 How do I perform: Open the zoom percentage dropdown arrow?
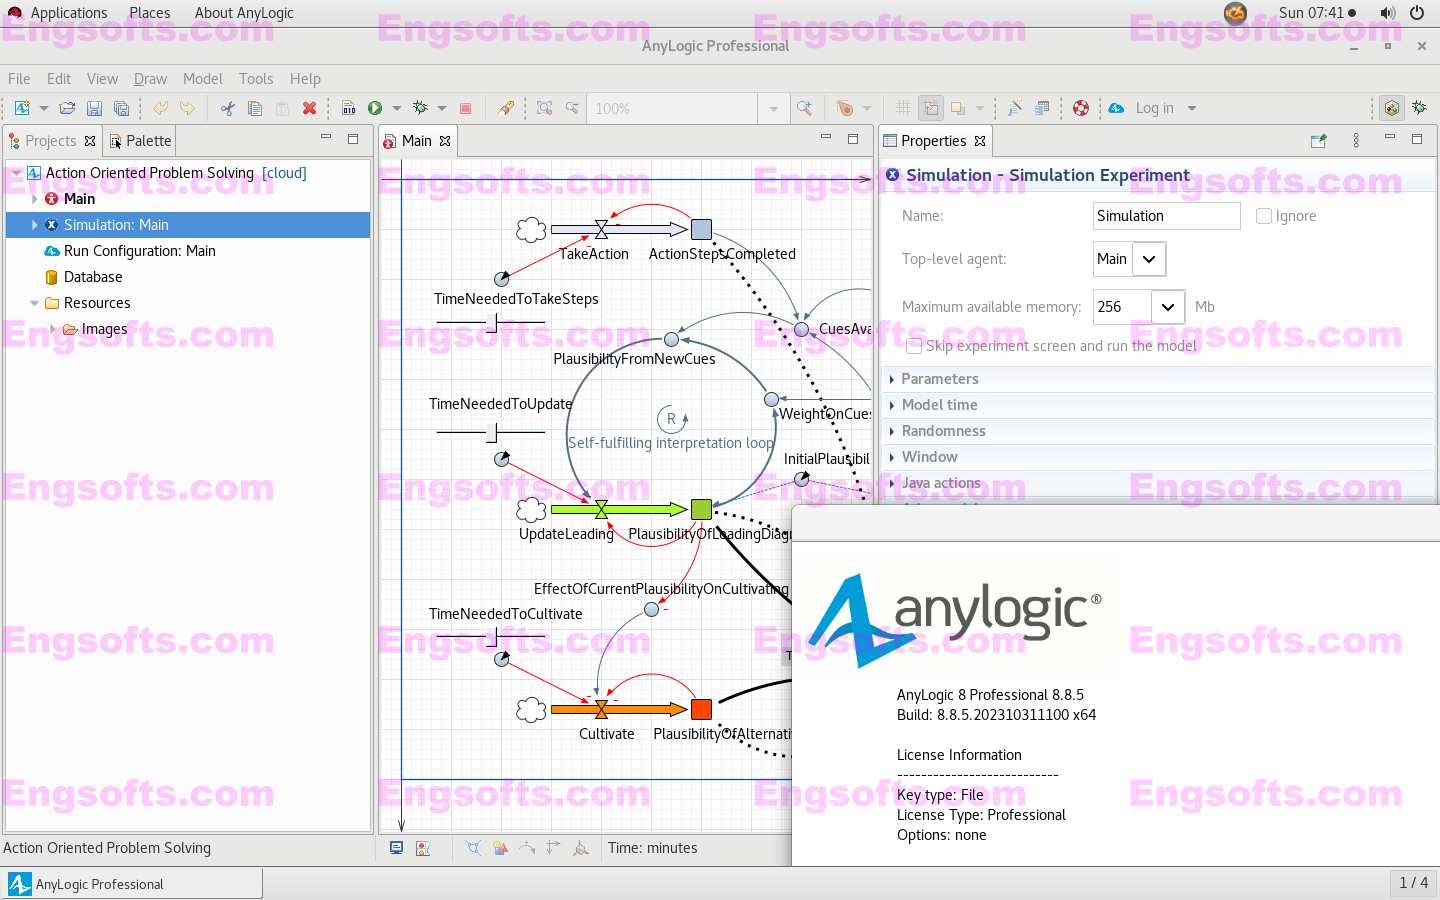(773, 108)
